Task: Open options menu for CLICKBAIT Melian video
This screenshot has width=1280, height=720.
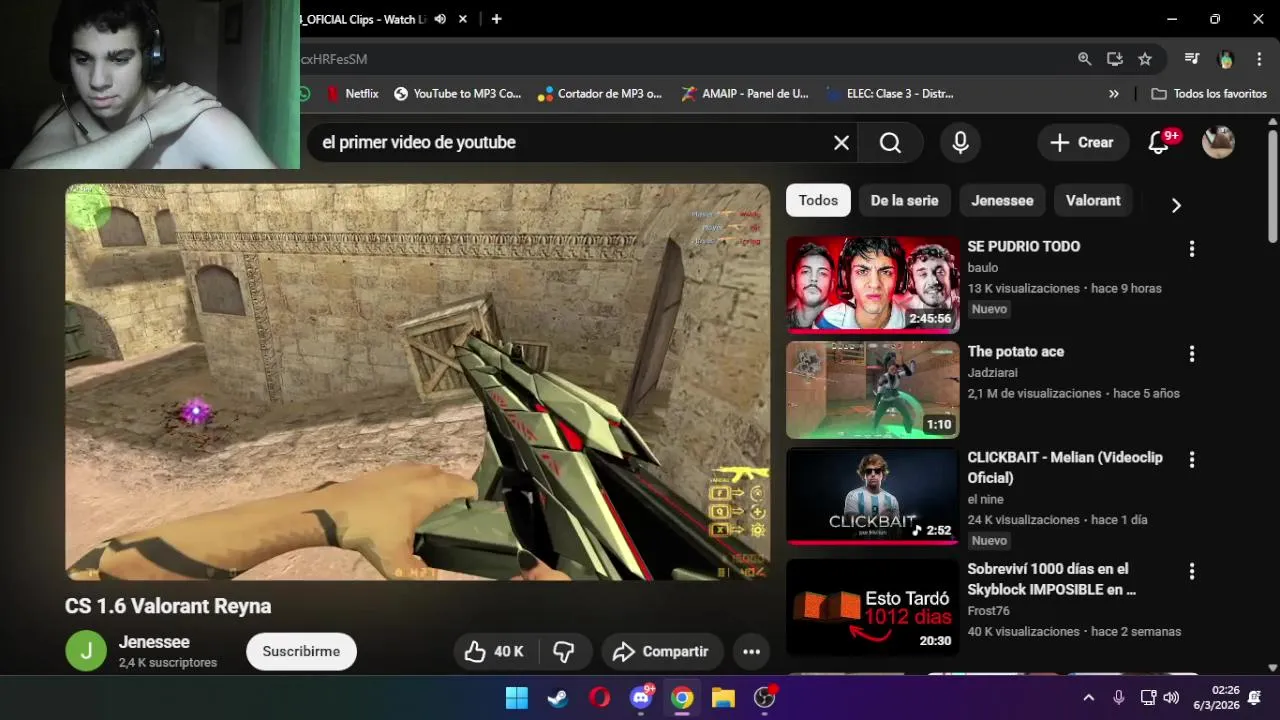Action: pos(1191,459)
